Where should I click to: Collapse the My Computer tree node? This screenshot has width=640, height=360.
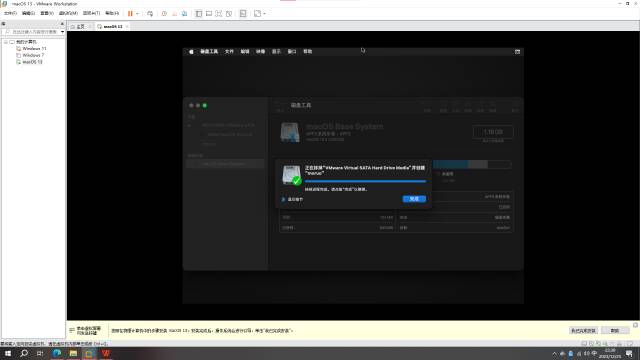coord(6,42)
